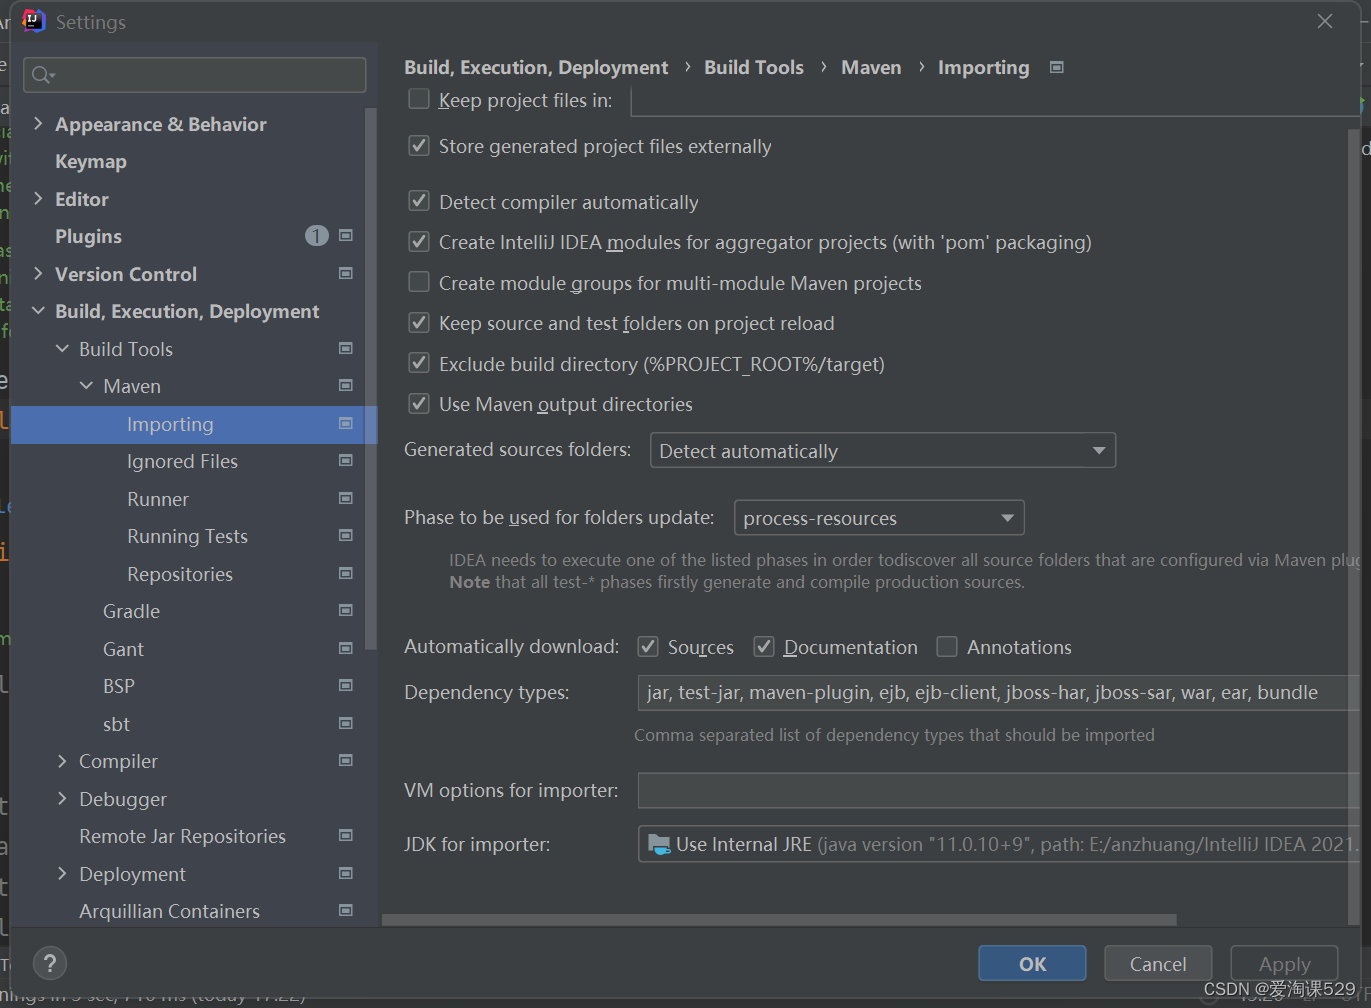Viewport: 1371px width, 1008px height.
Task: Expand the Debugger tree node
Action: pyautogui.click(x=62, y=799)
